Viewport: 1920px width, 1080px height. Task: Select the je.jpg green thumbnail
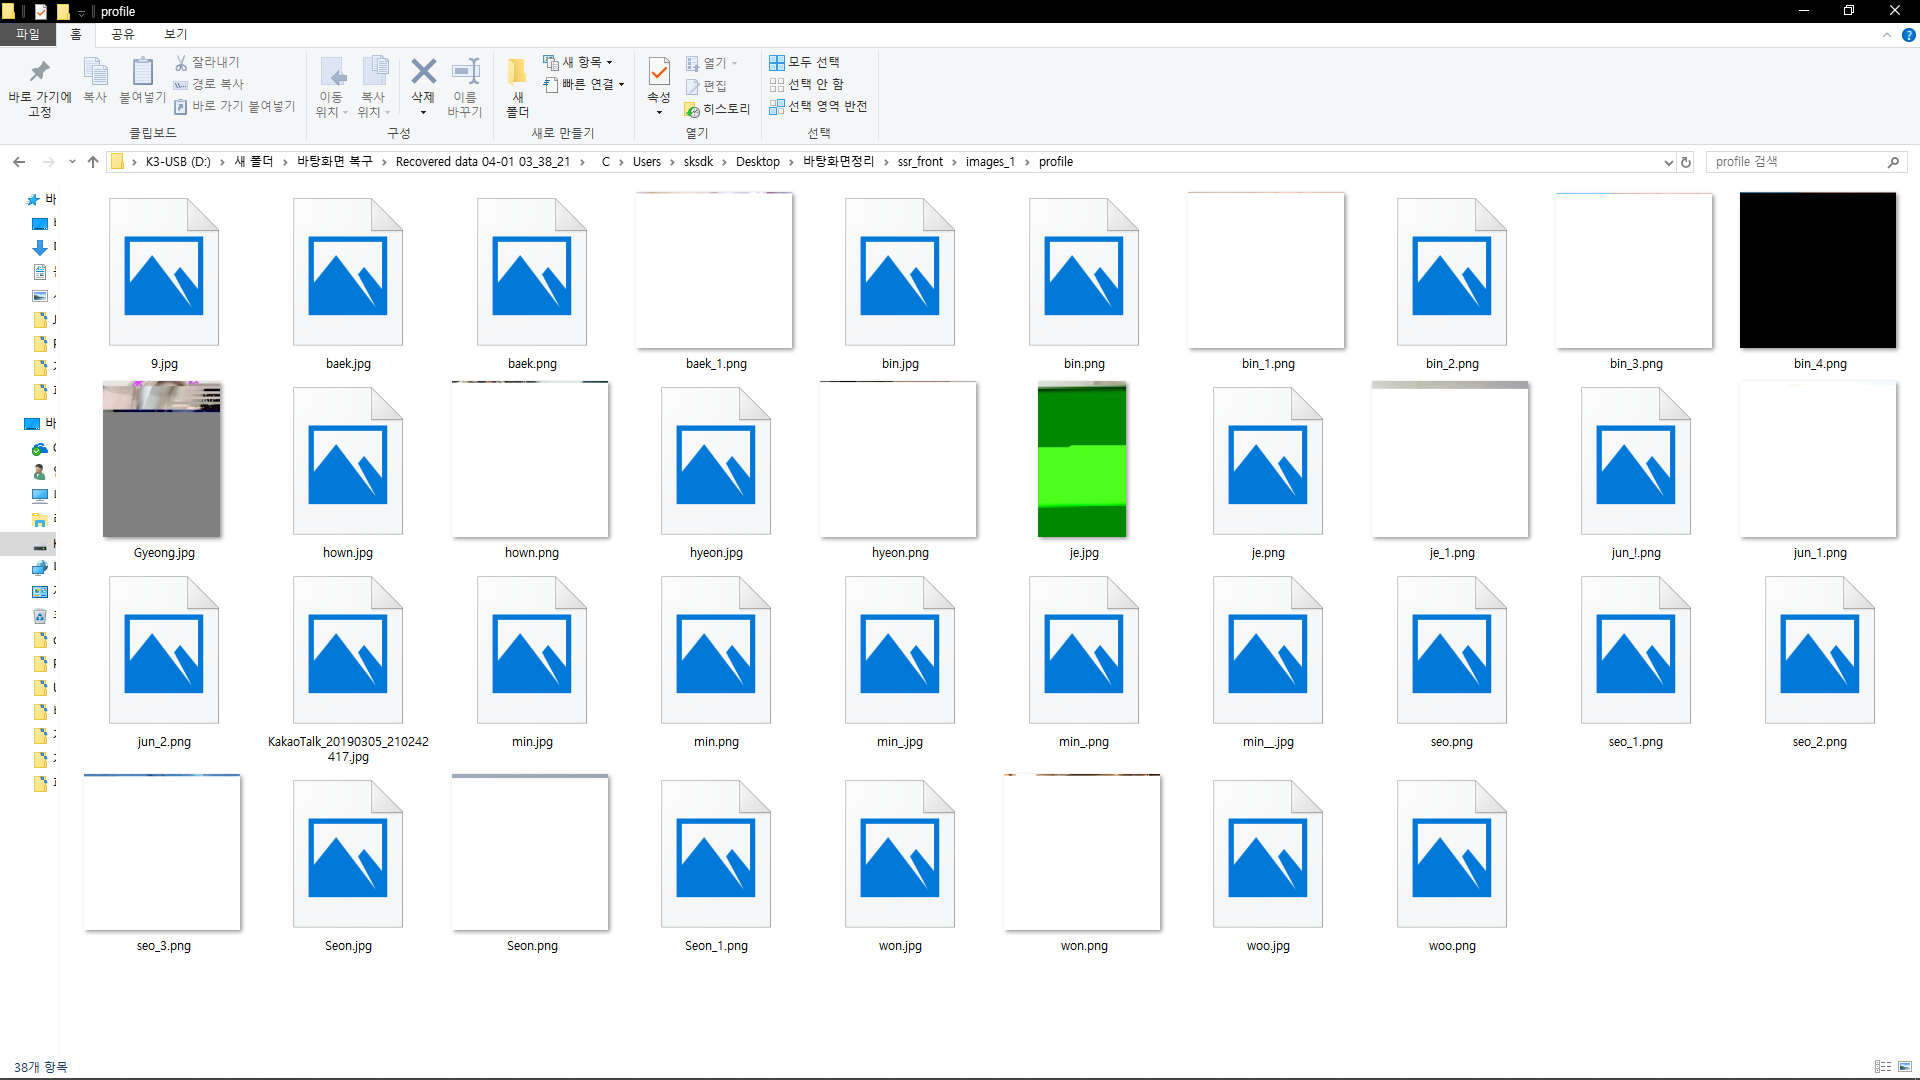point(1082,460)
